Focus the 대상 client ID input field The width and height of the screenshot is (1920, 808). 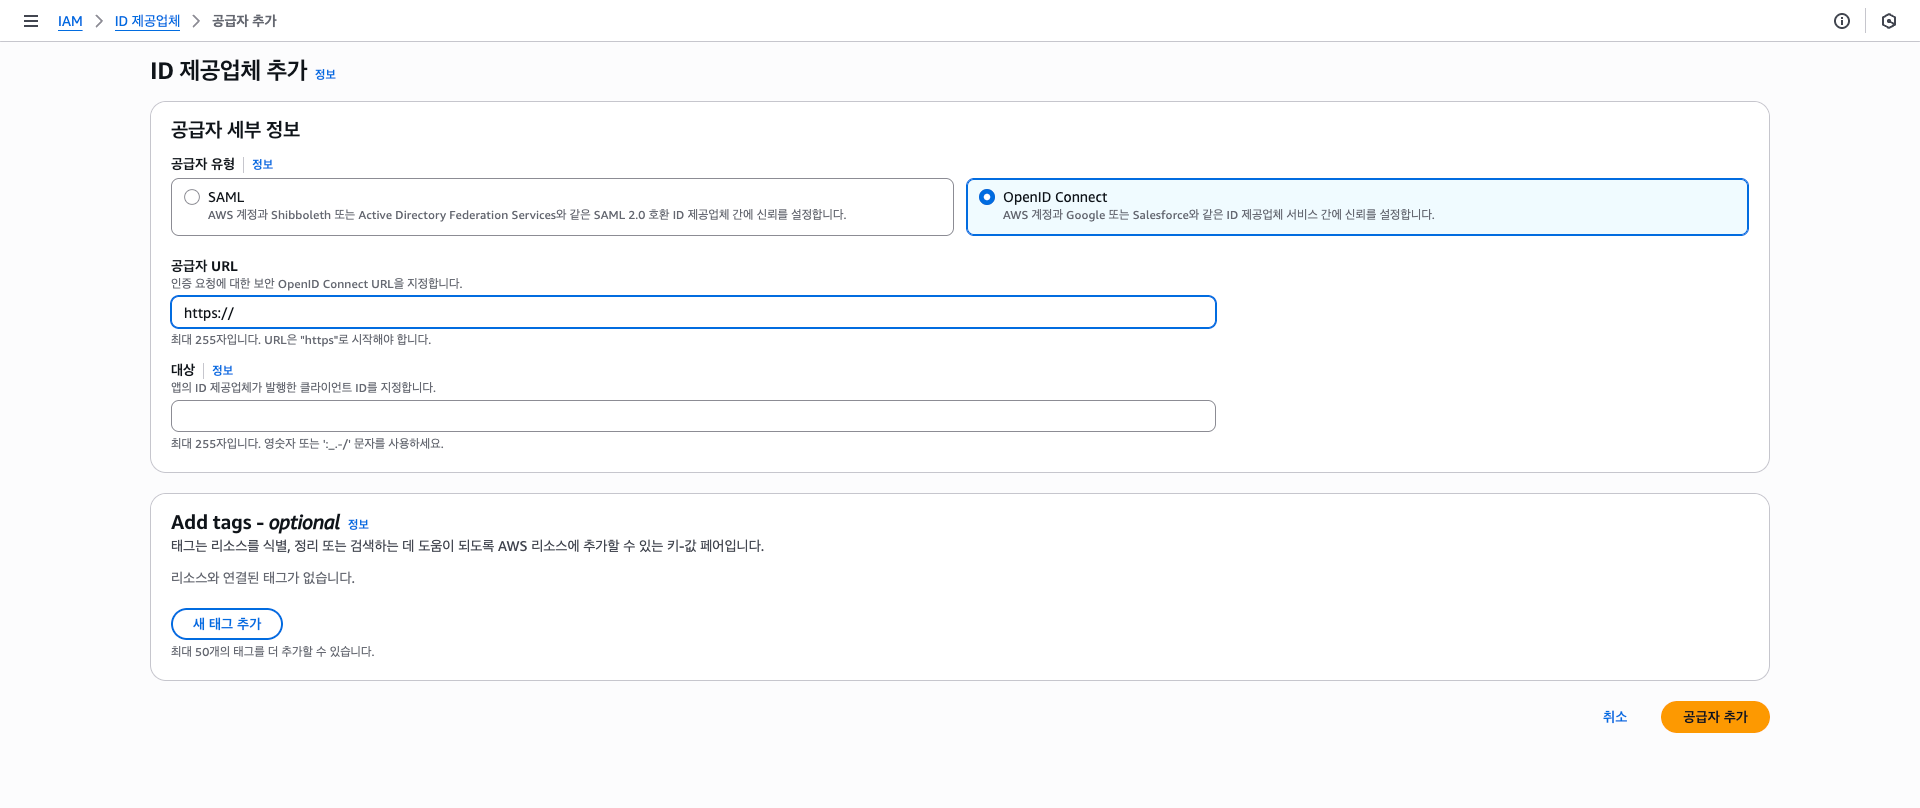click(693, 416)
